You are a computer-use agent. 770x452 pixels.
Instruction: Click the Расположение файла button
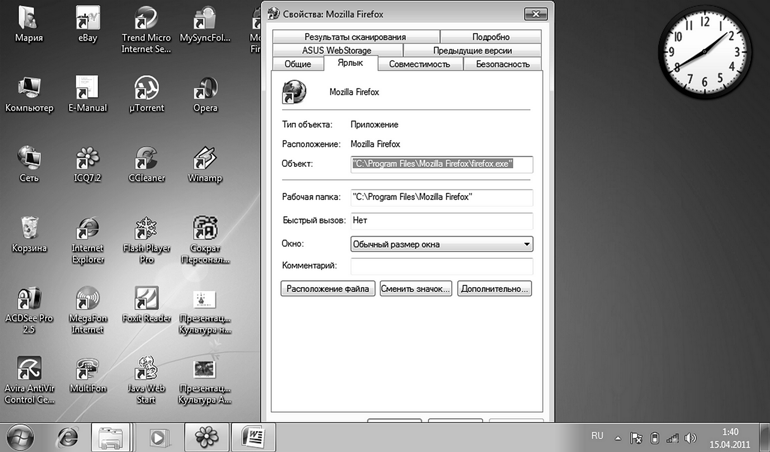(327, 289)
